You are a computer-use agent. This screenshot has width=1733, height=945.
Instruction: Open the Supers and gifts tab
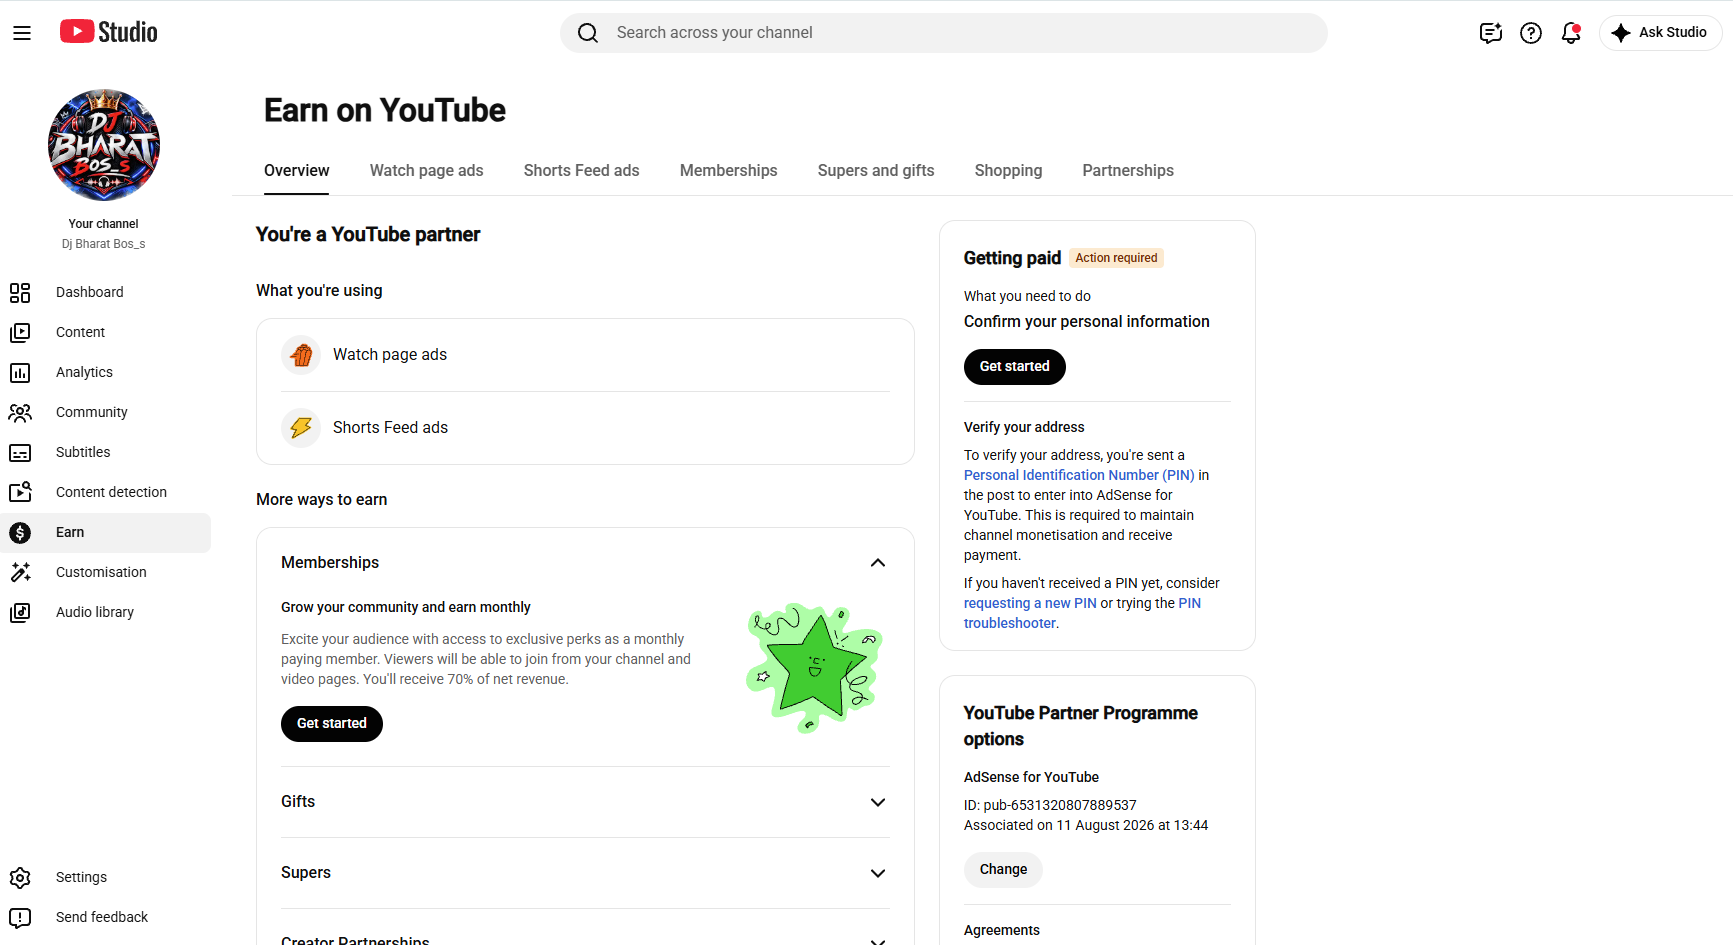click(876, 171)
